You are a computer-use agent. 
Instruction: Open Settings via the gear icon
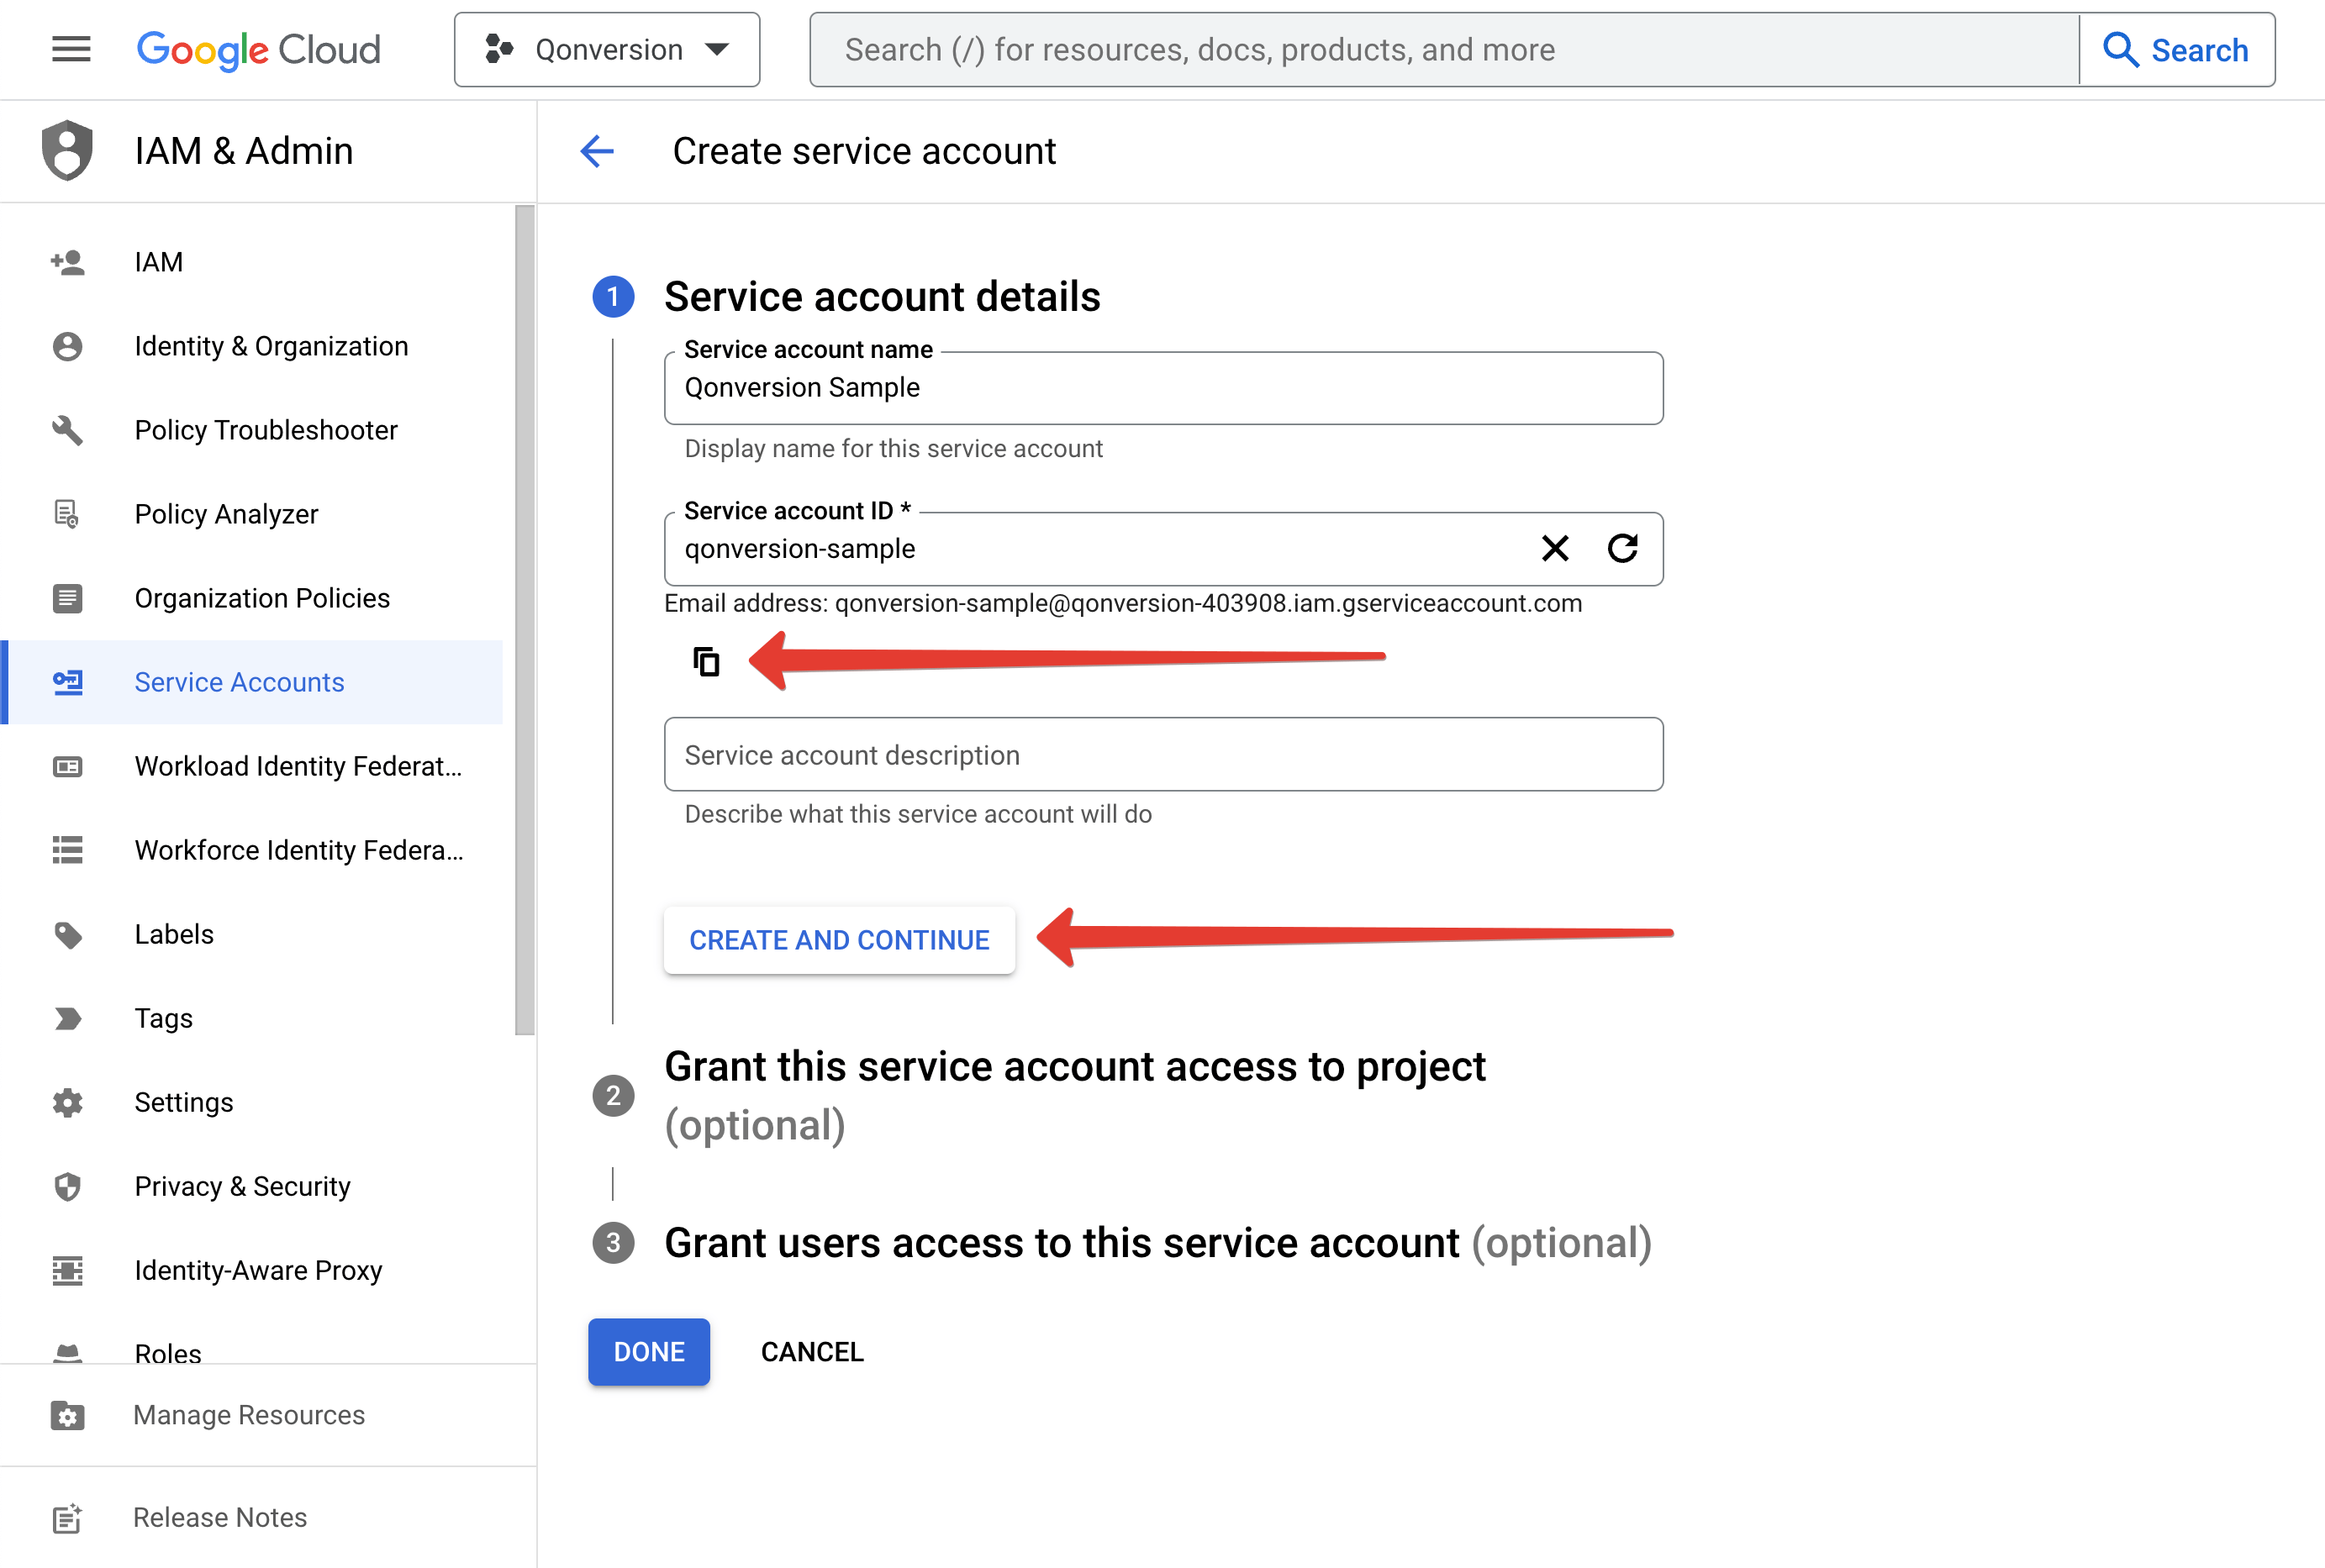coord(67,1102)
